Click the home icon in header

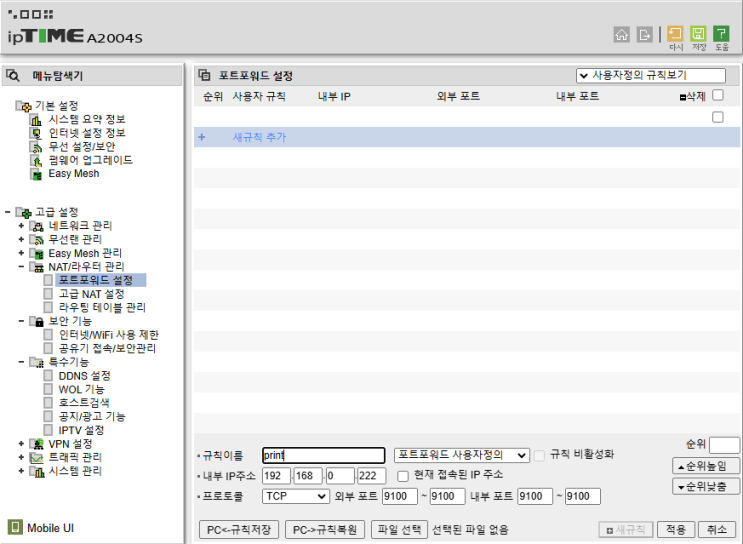click(622, 35)
